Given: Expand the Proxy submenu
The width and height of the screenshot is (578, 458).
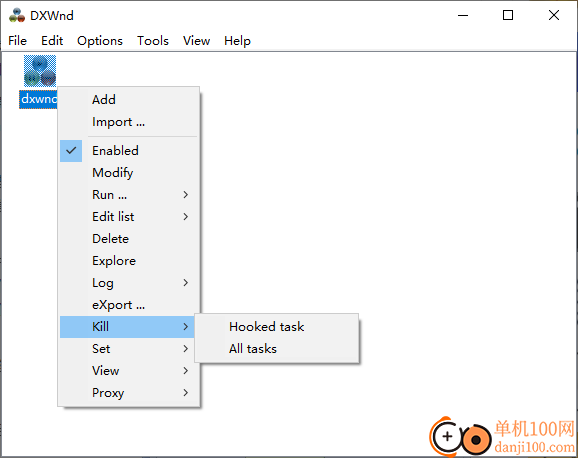Looking at the screenshot, I should (x=129, y=393).
